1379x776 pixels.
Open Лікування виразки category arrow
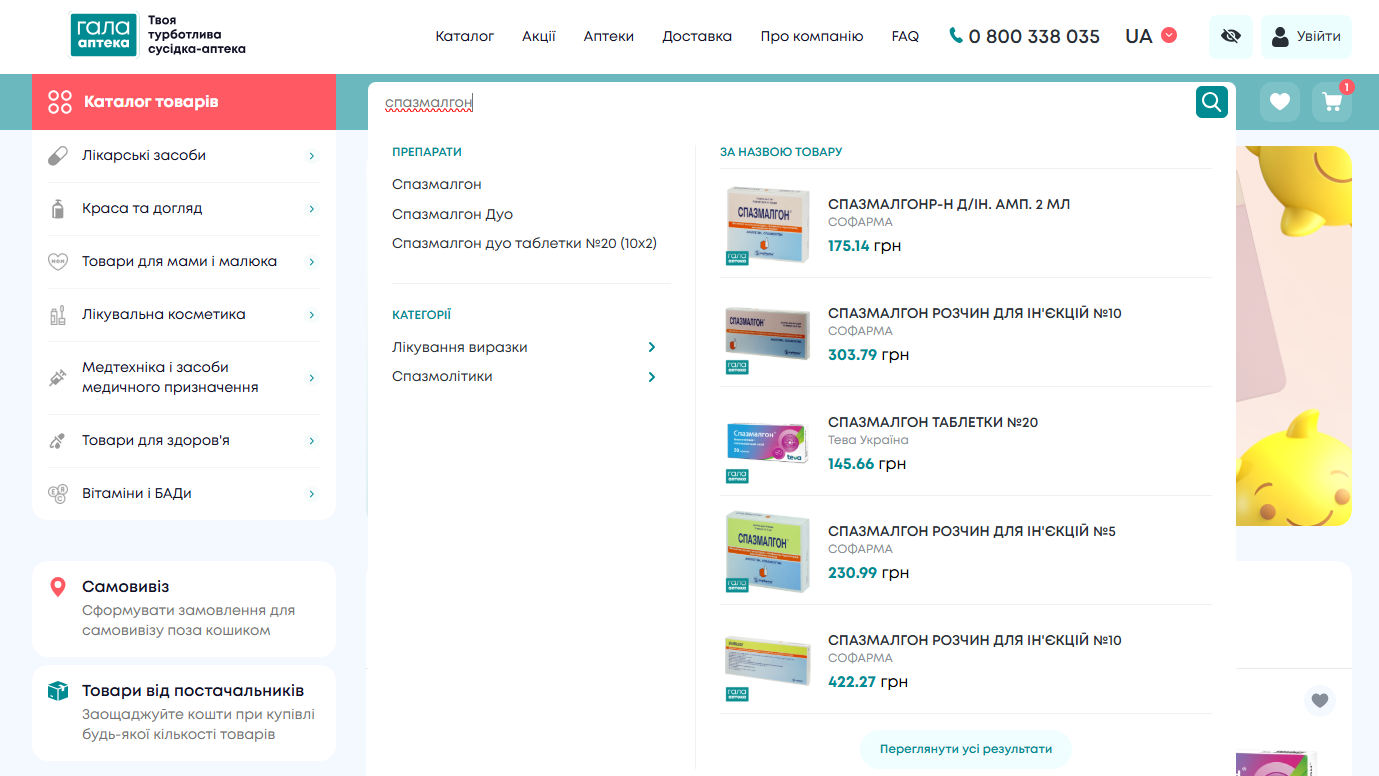click(652, 347)
